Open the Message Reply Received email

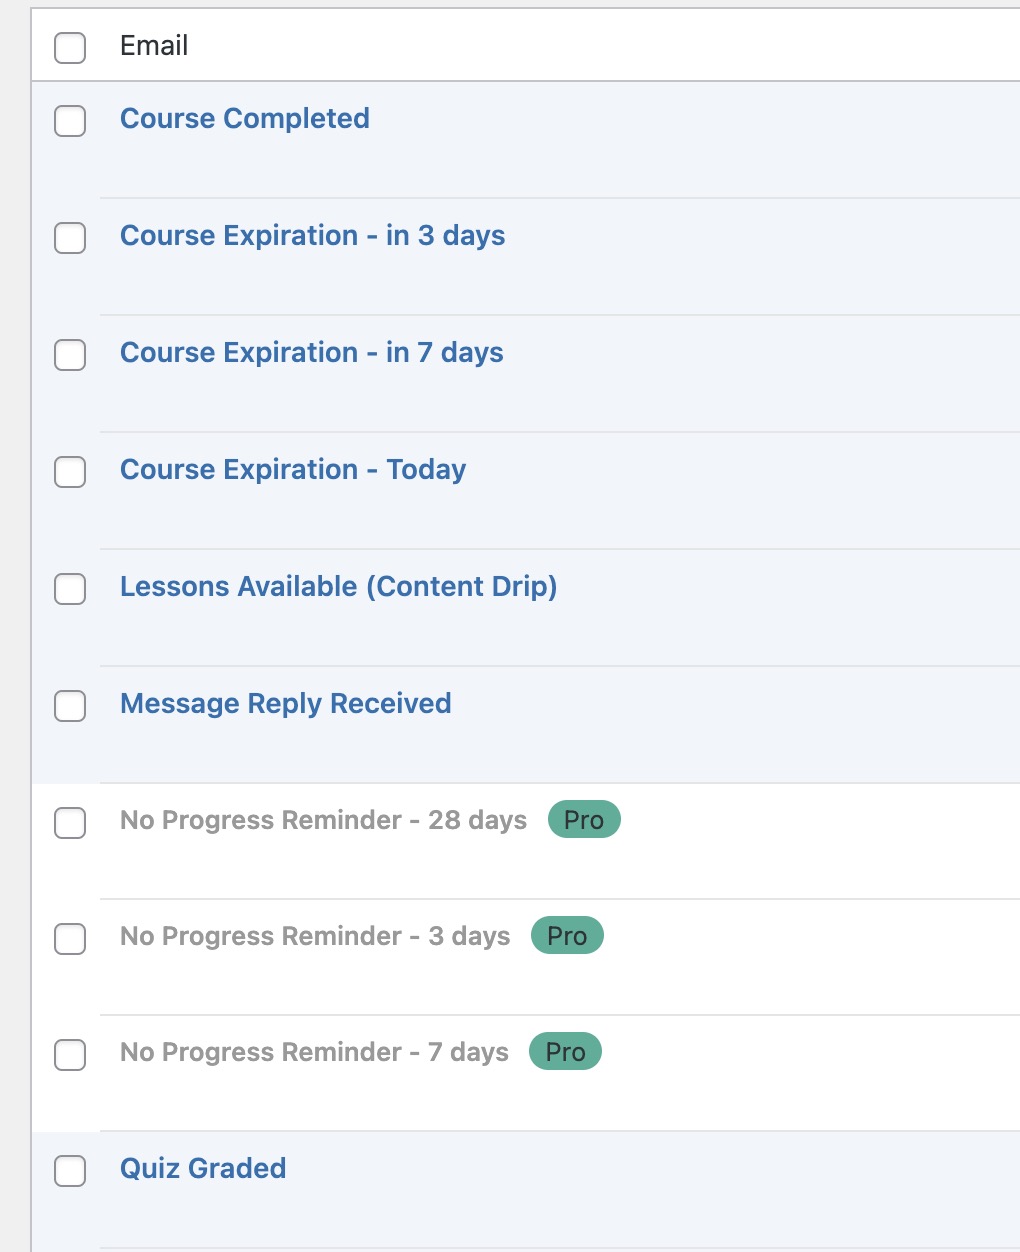[285, 703]
